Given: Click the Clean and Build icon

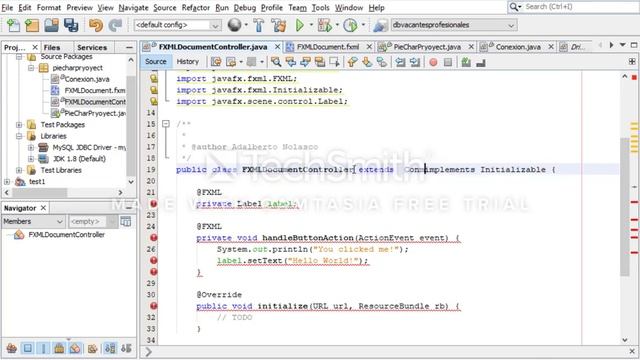Looking at the screenshot, I should pyautogui.click(x=279, y=25).
